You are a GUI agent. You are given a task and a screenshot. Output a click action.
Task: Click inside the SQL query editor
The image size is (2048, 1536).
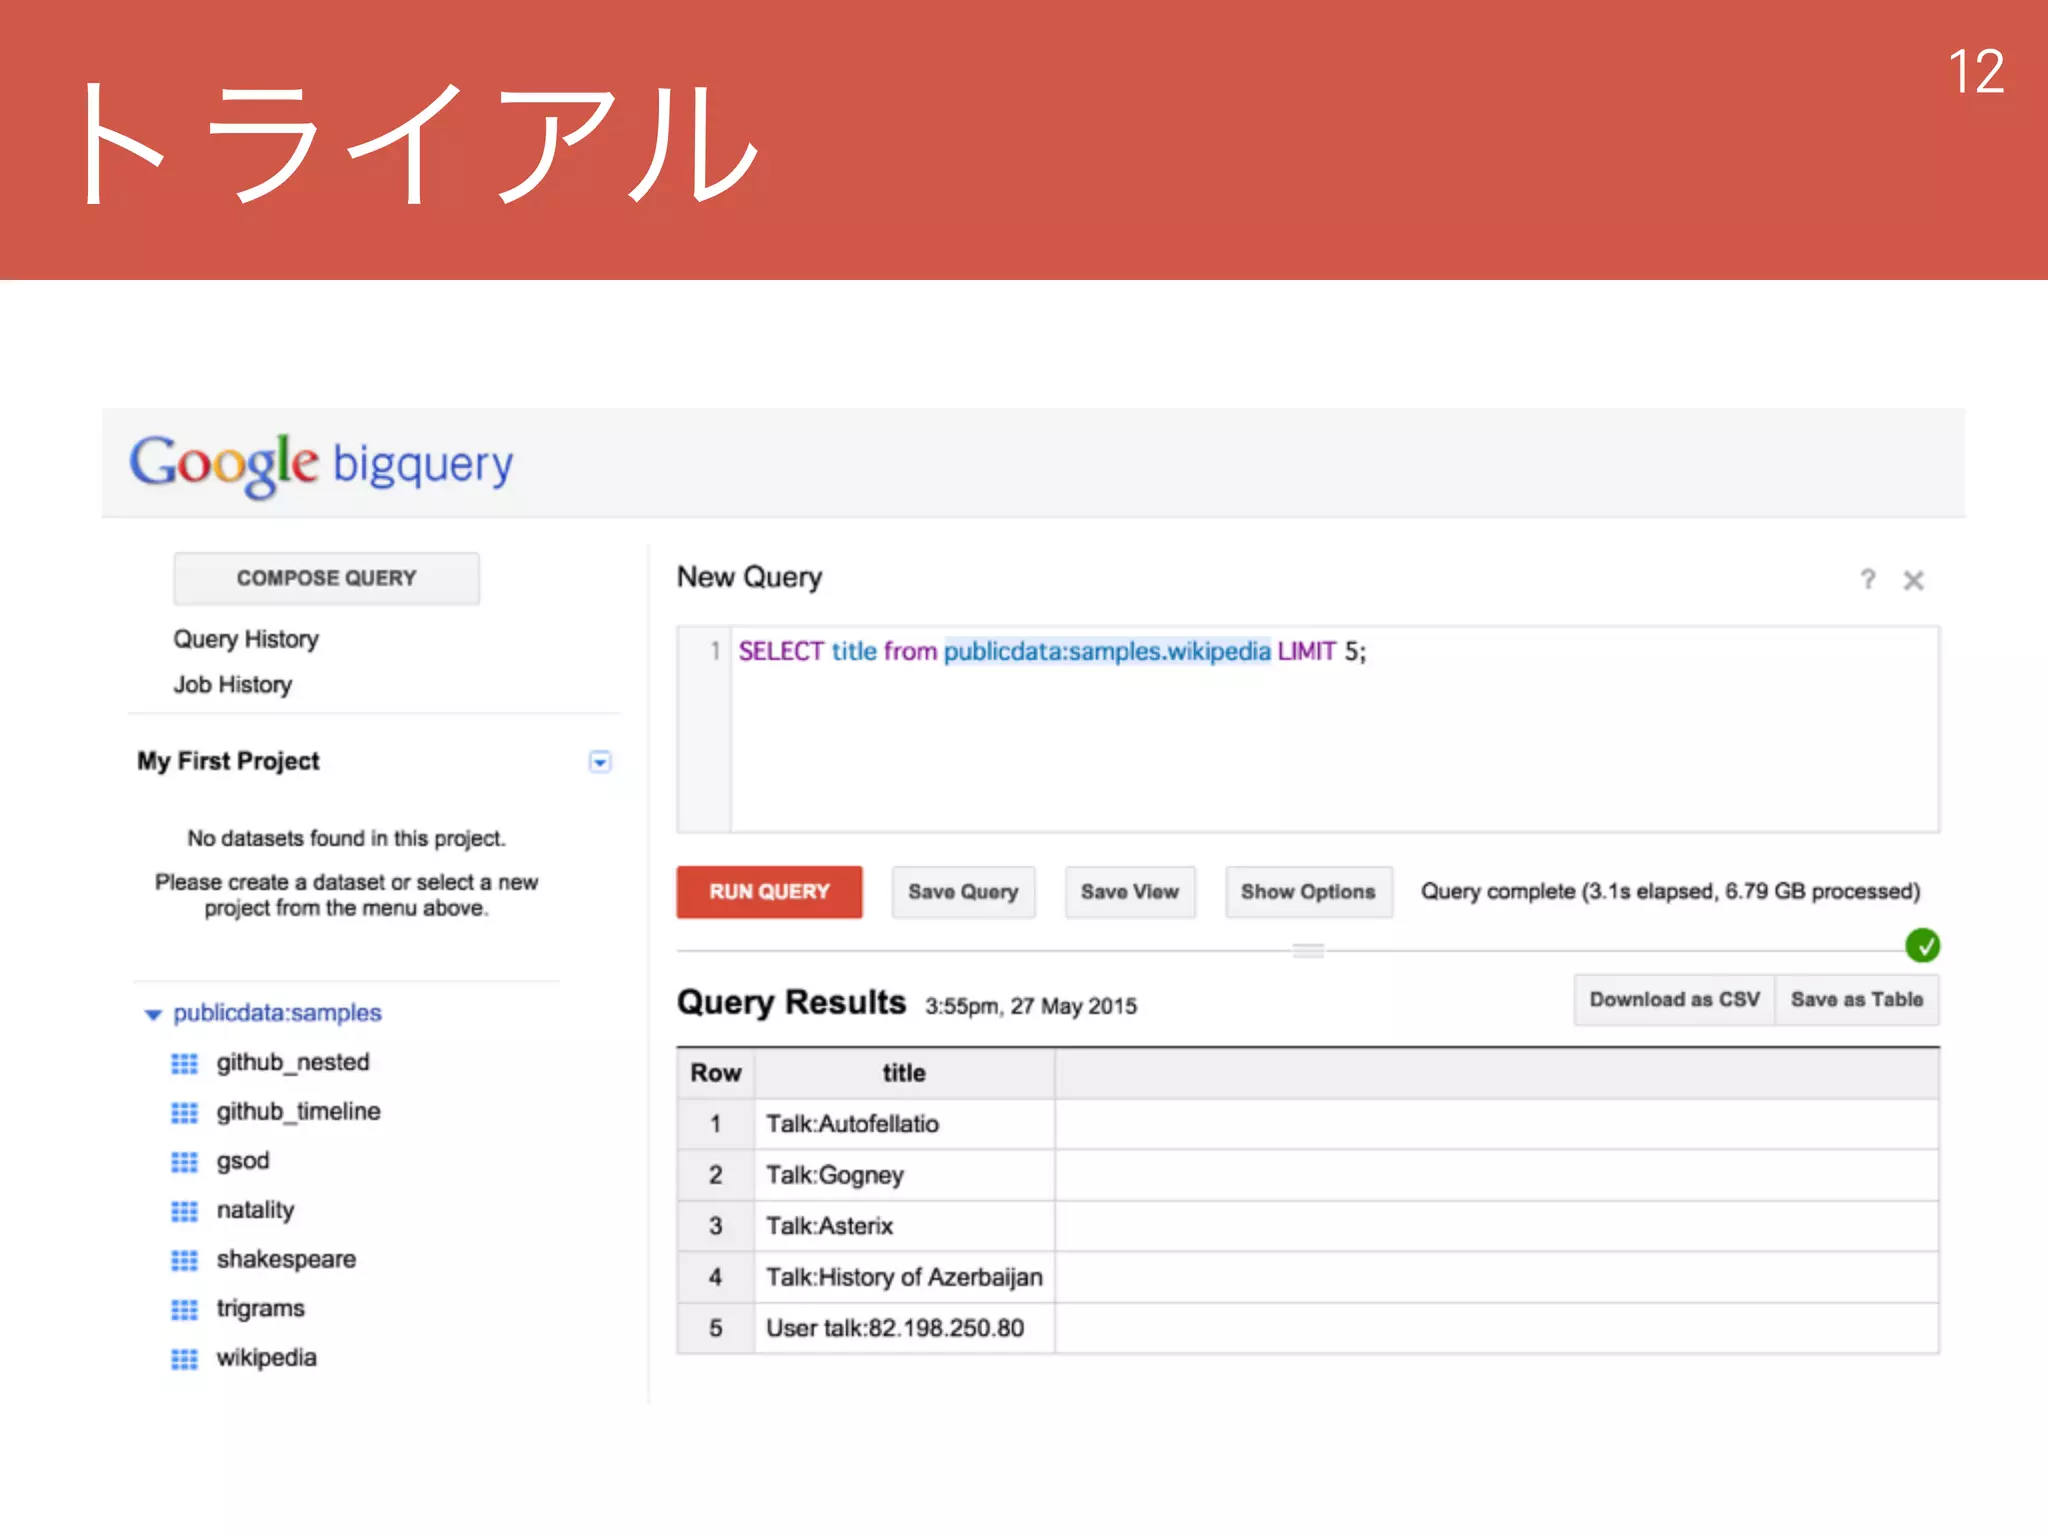point(1300,740)
